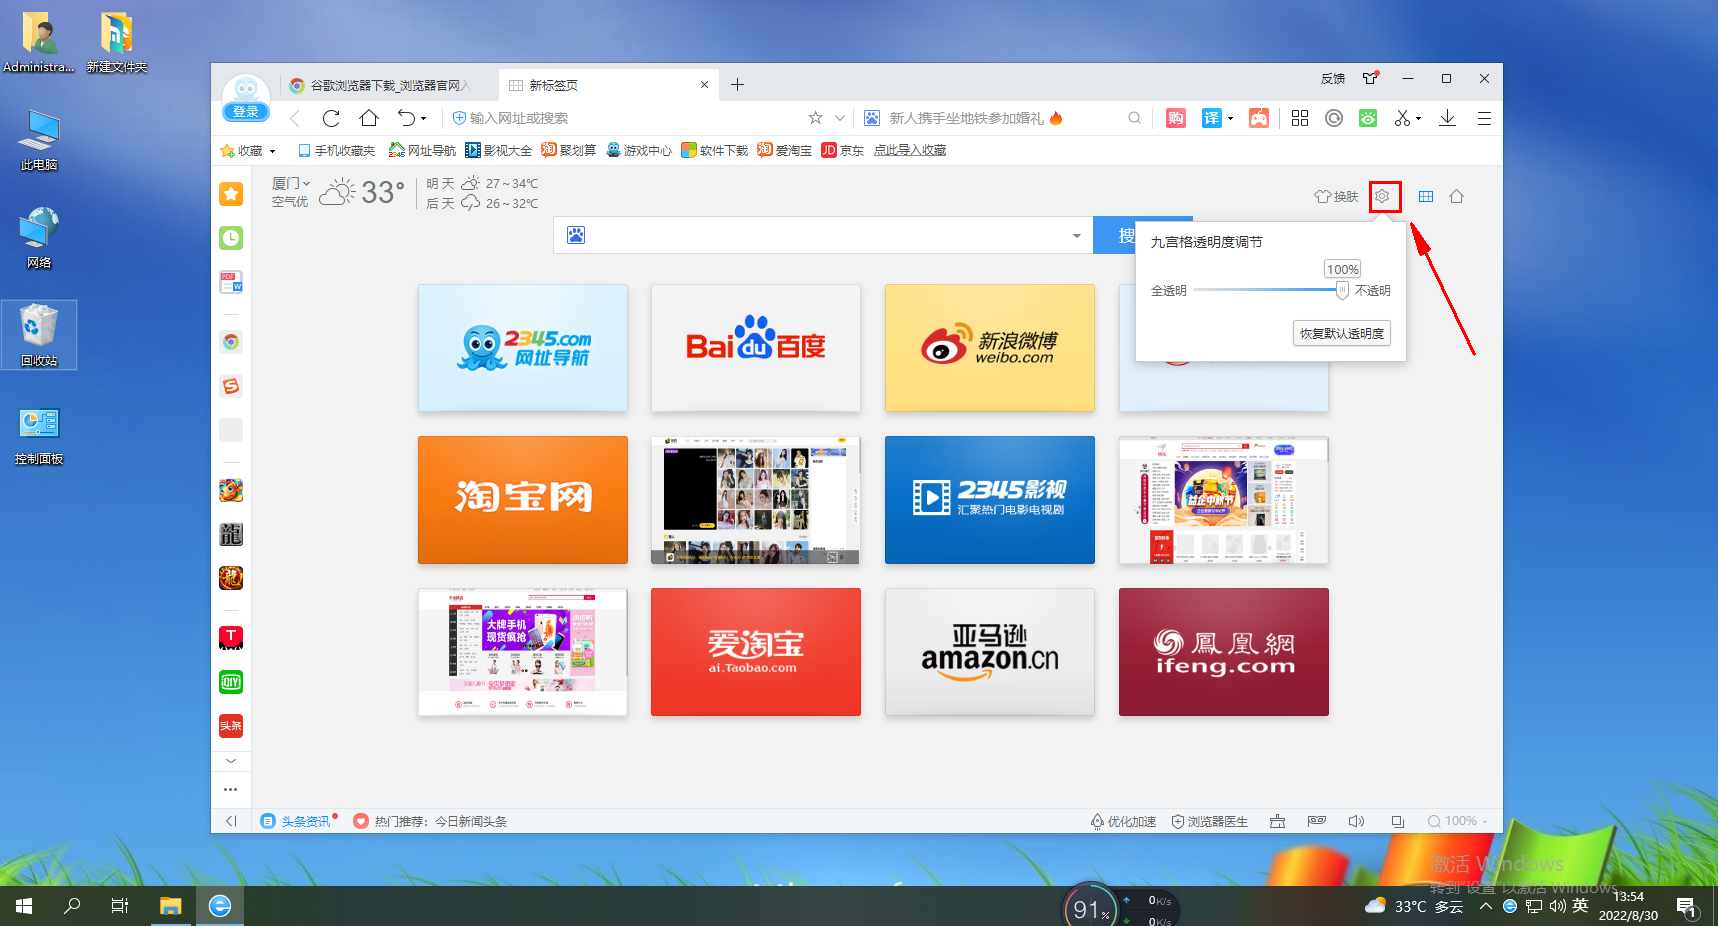Click 点此导入收藏 link
This screenshot has width=1718, height=926.
(x=910, y=150)
